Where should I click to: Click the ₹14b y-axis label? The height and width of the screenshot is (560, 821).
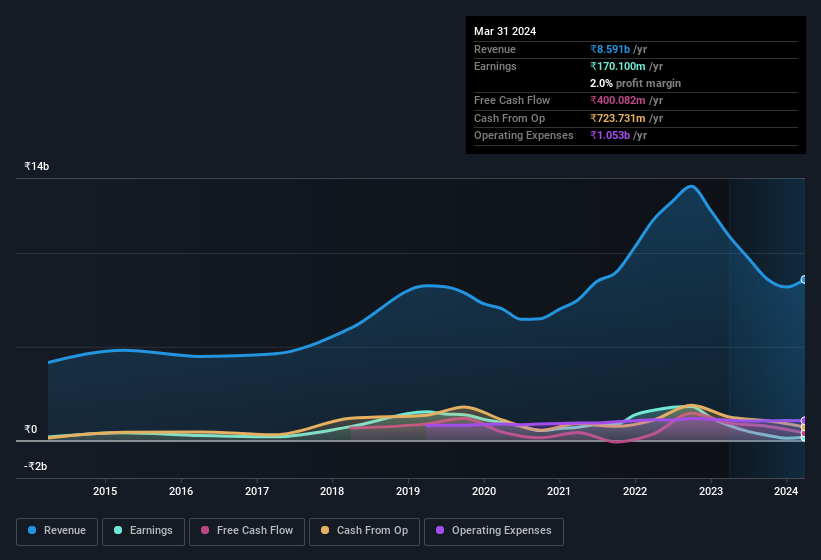pyautogui.click(x=37, y=166)
